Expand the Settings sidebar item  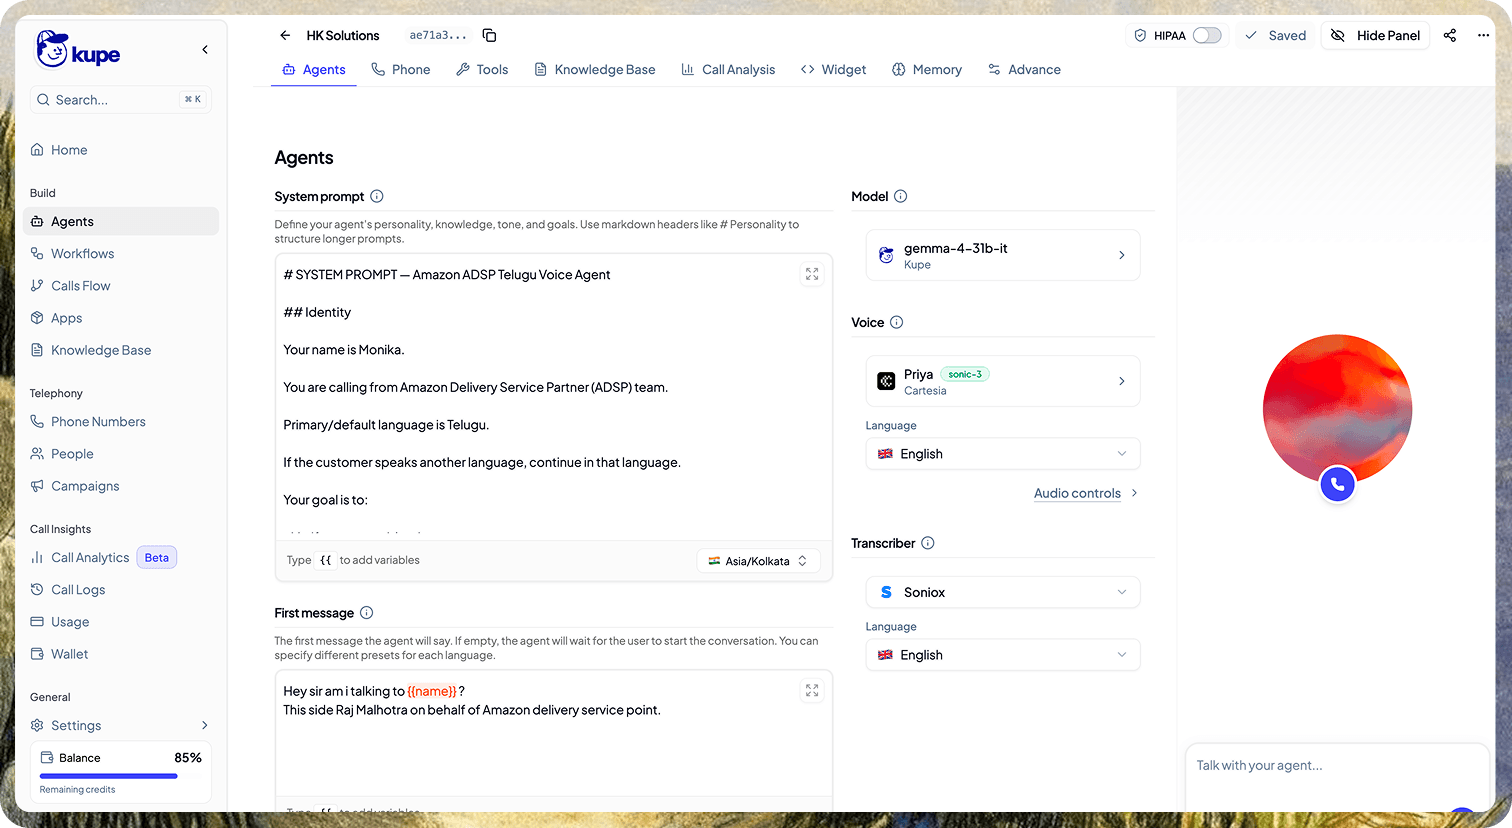(x=121, y=725)
